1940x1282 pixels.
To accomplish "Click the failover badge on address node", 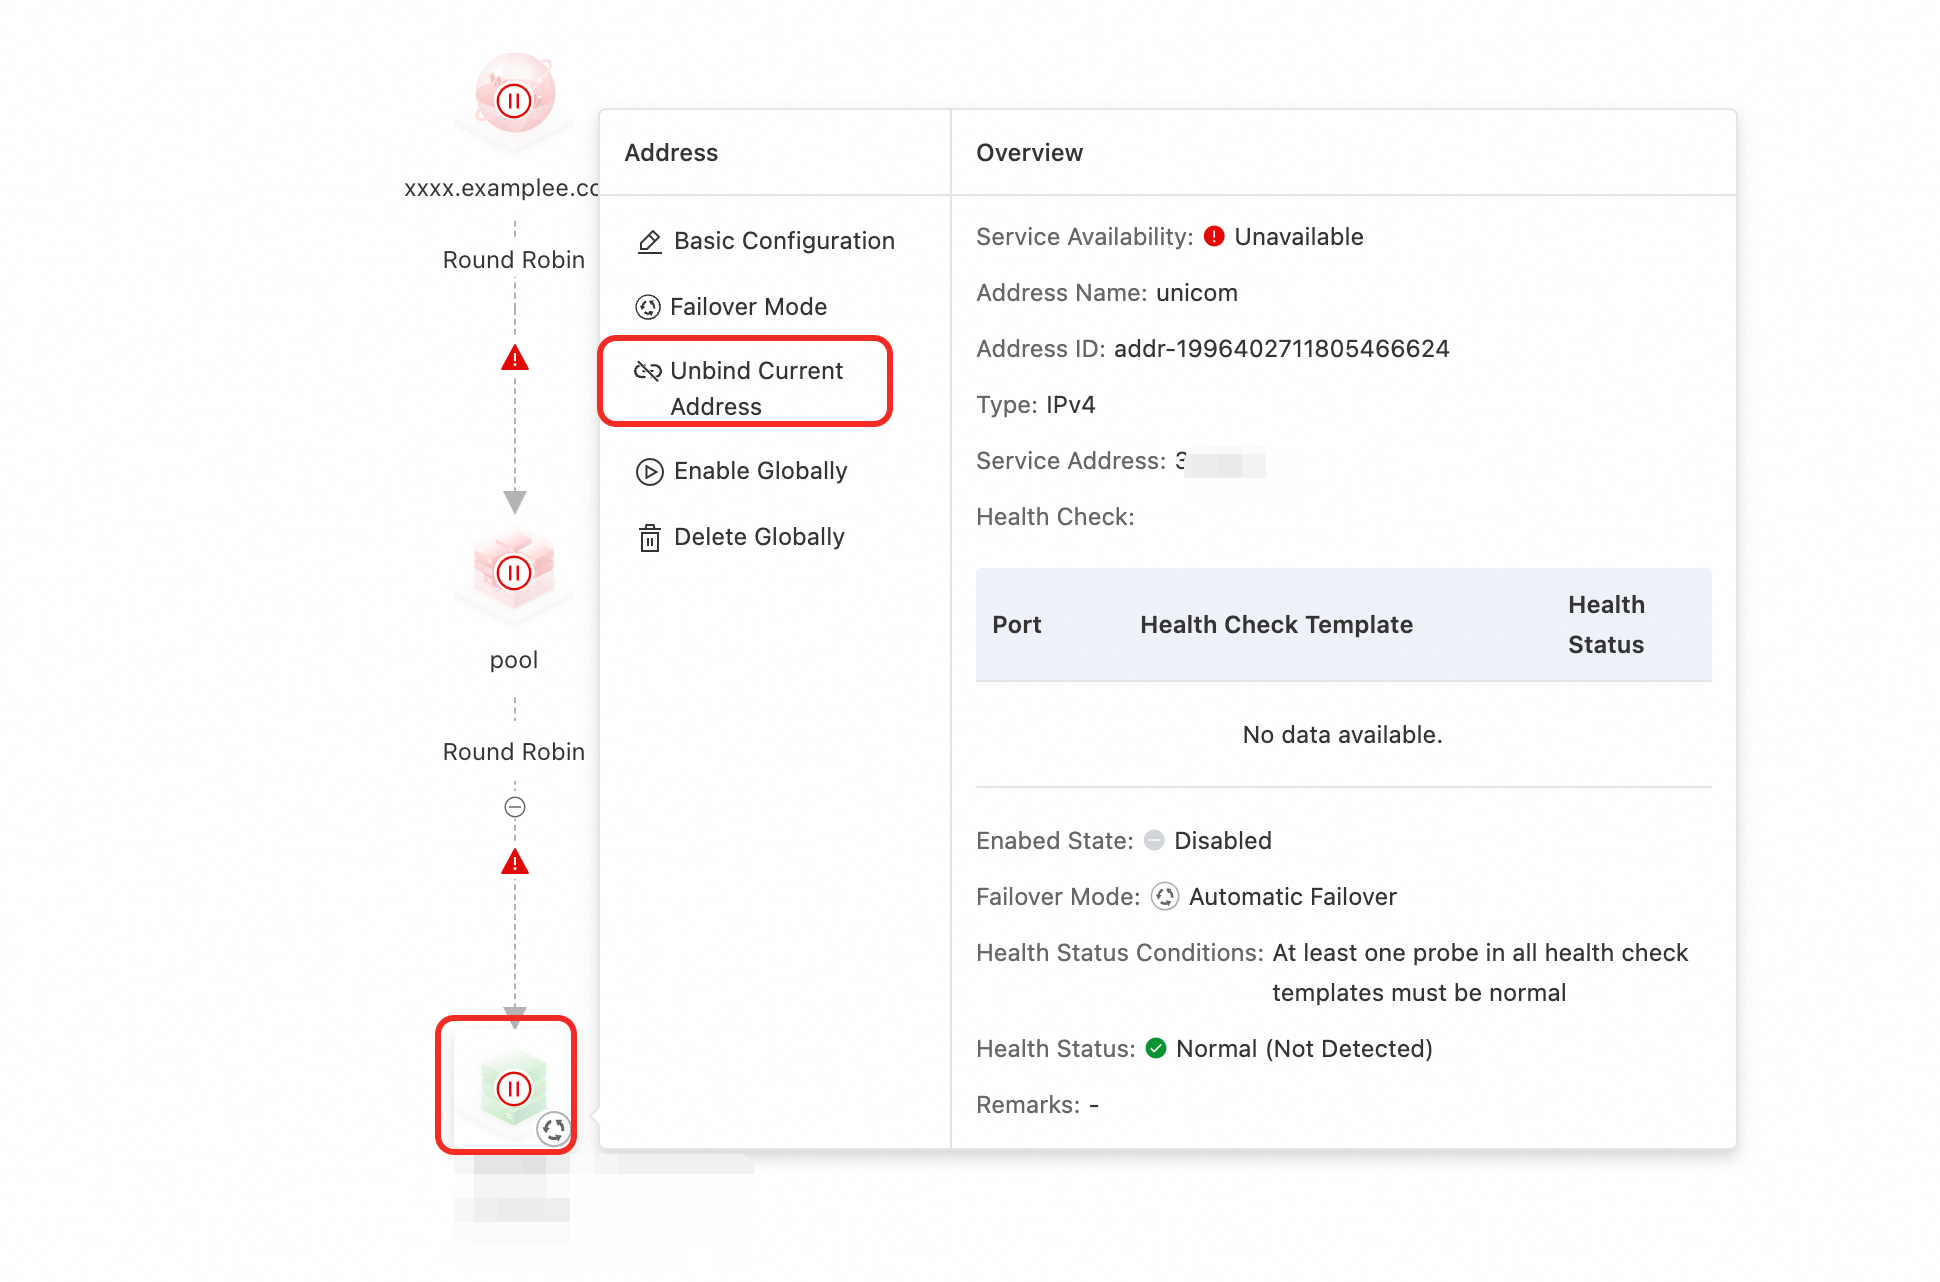I will coord(553,1129).
